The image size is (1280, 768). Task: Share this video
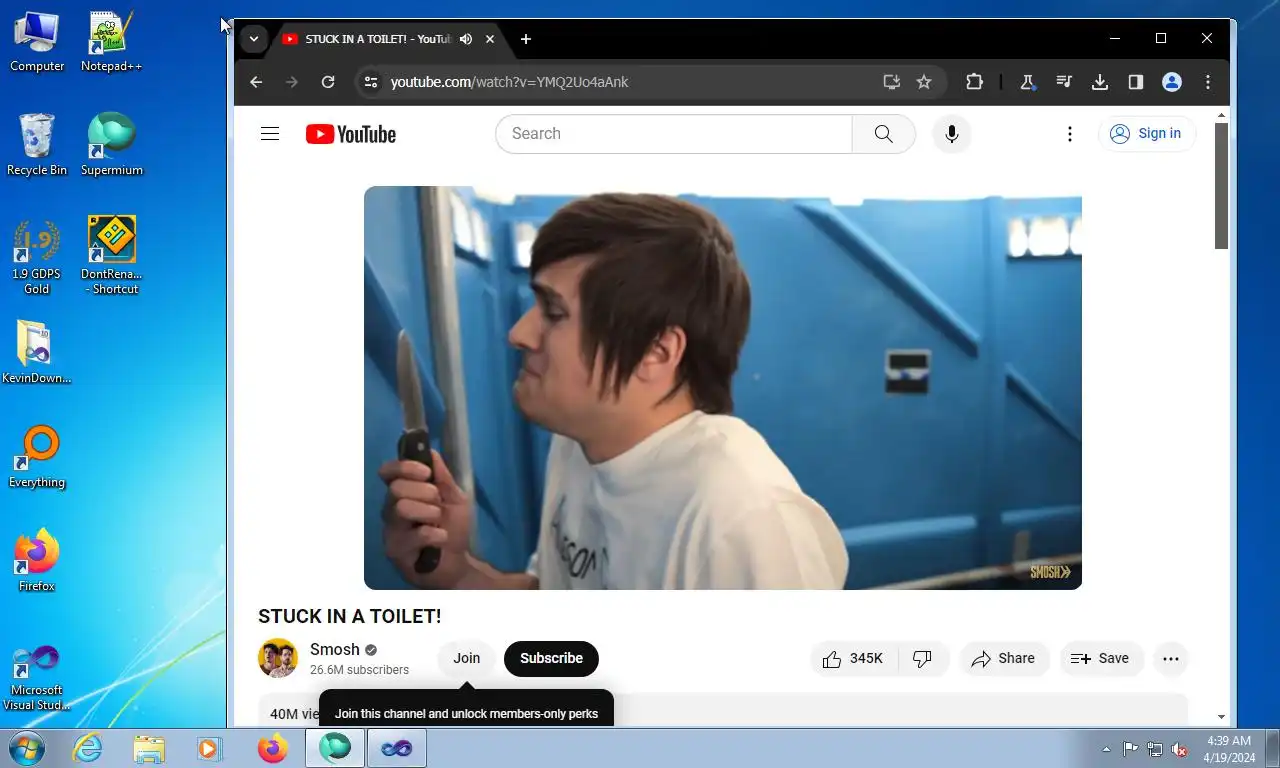[1004, 658]
